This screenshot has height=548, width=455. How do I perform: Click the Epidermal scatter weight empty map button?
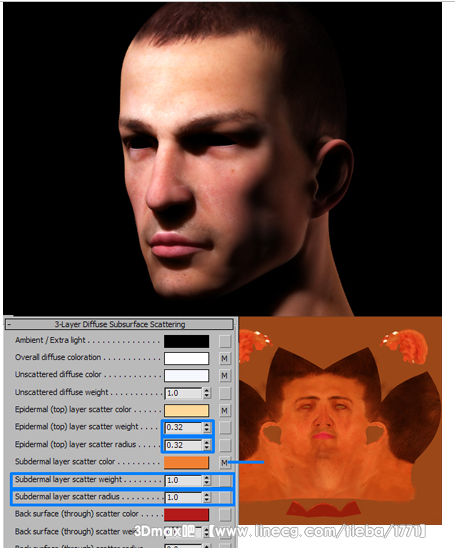point(225,427)
